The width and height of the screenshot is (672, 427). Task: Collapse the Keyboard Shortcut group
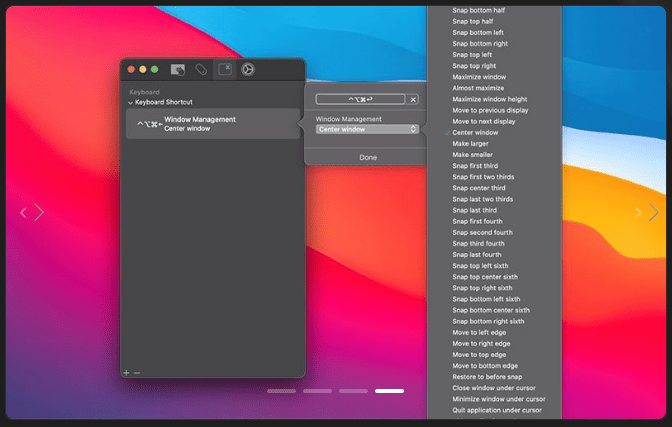point(130,102)
